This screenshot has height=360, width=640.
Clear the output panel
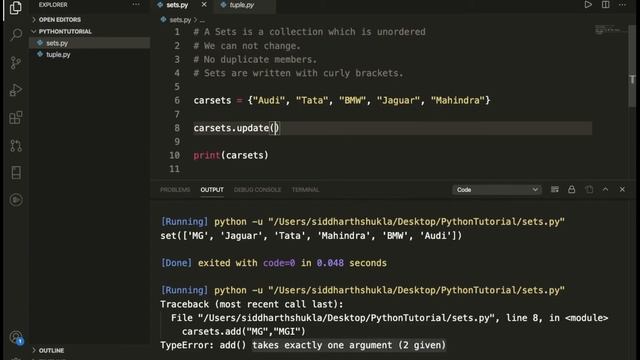pos(555,189)
